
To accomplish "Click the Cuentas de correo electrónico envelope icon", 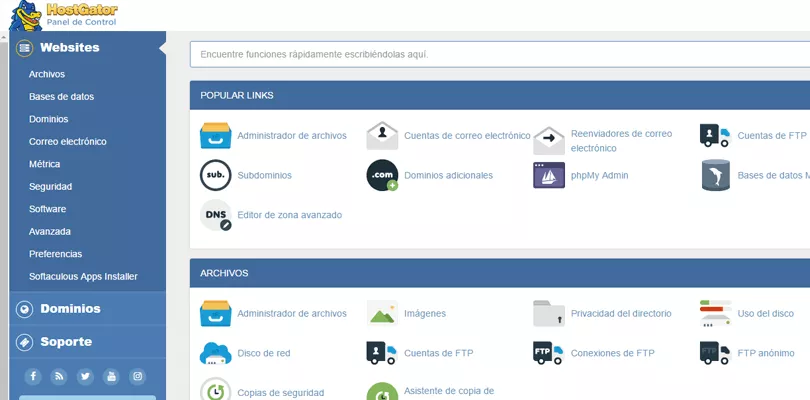I will (x=382, y=136).
